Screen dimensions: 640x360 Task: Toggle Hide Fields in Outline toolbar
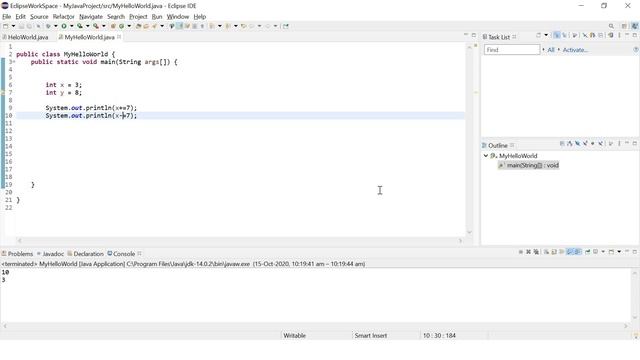click(x=578, y=144)
